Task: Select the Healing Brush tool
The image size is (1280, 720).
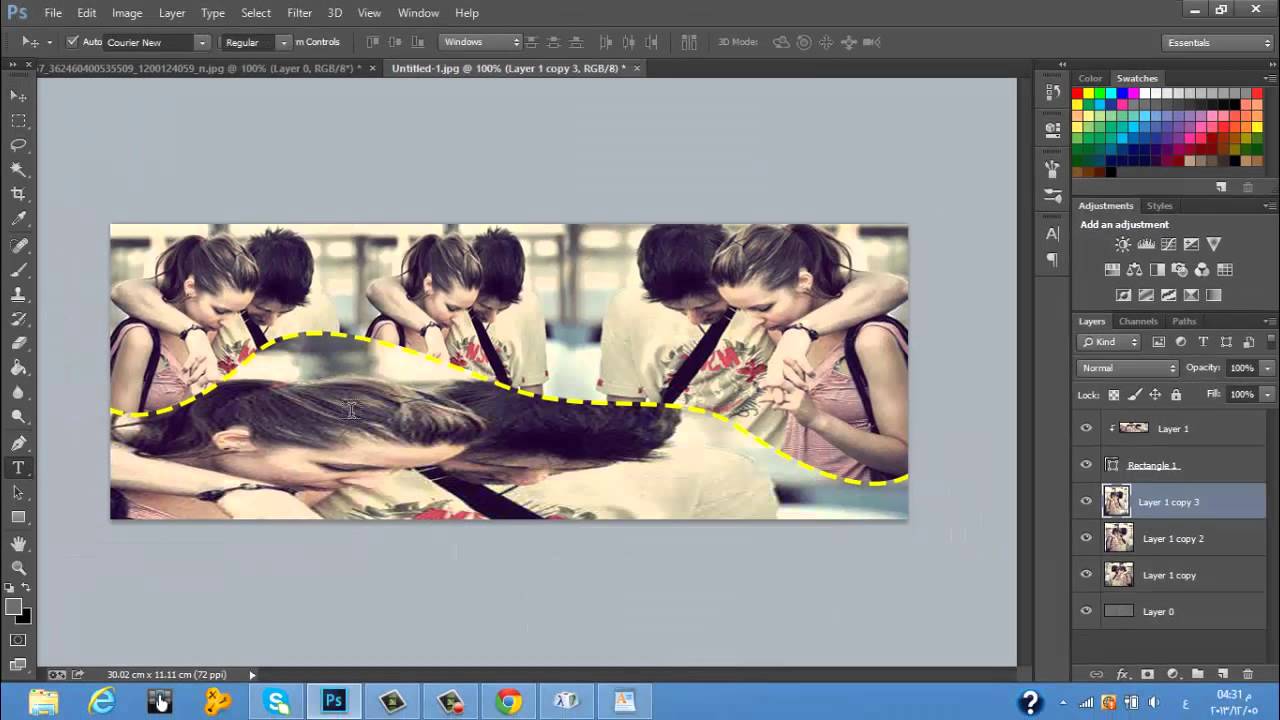Action: tap(18, 245)
